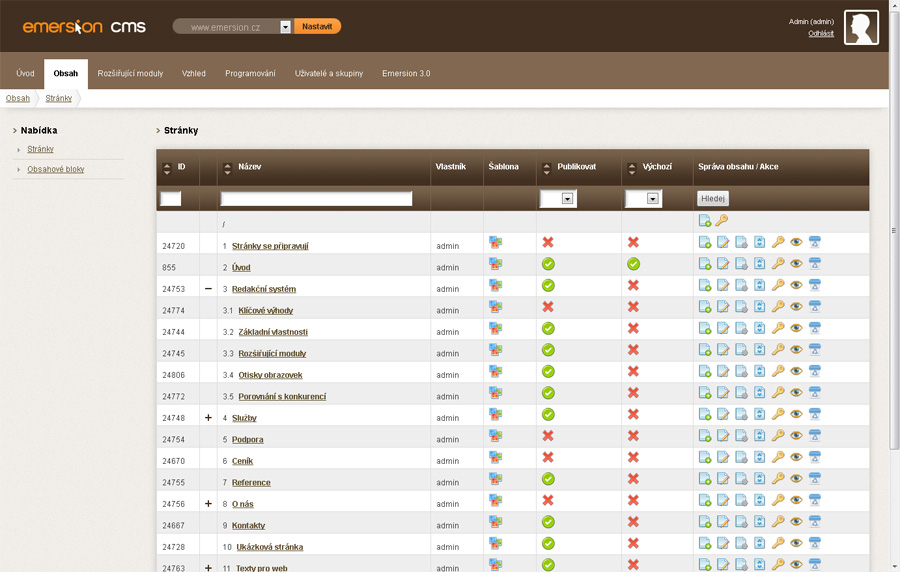Collapse the Redakční systém tree row
900x572 pixels.
pyautogui.click(x=208, y=288)
